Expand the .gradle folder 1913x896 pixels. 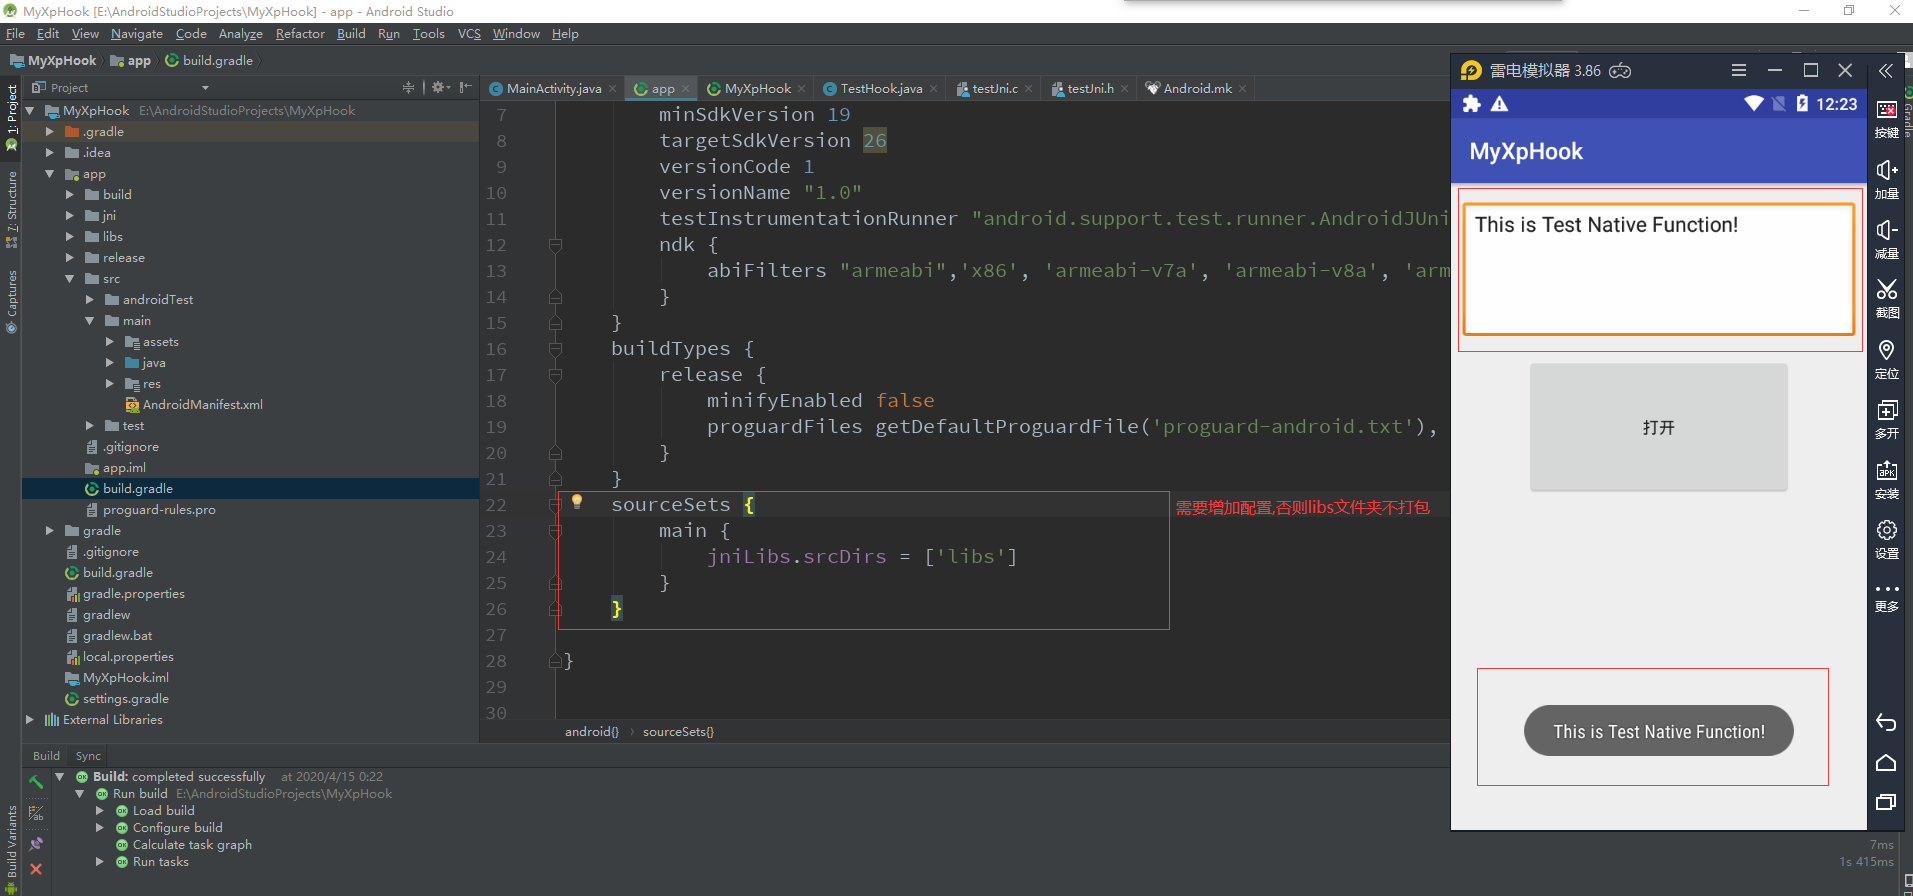coord(49,132)
